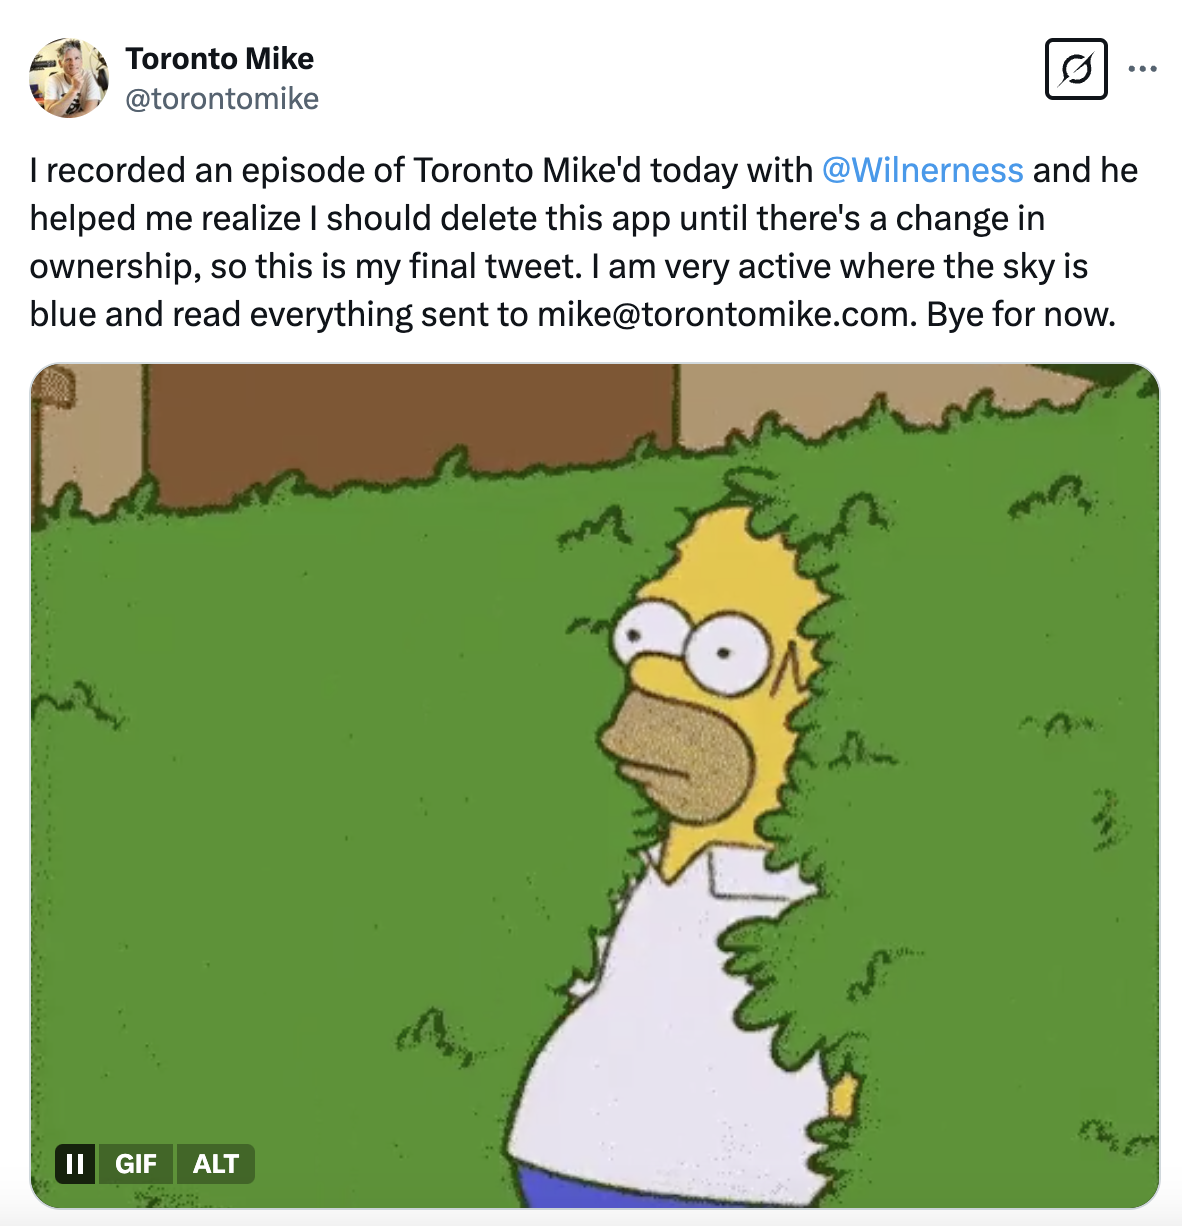Image resolution: width=1182 pixels, height=1226 pixels.
Task: Open the Toronto Mike display name
Action: pyautogui.click(x=220, y=59)
